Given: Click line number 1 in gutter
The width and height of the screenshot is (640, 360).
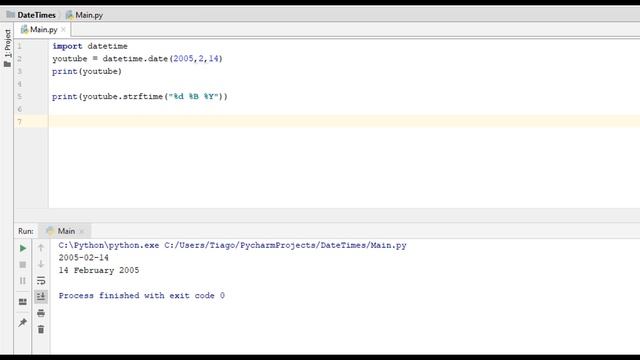Looking at the screenshot, I should [x=19, y=46].
